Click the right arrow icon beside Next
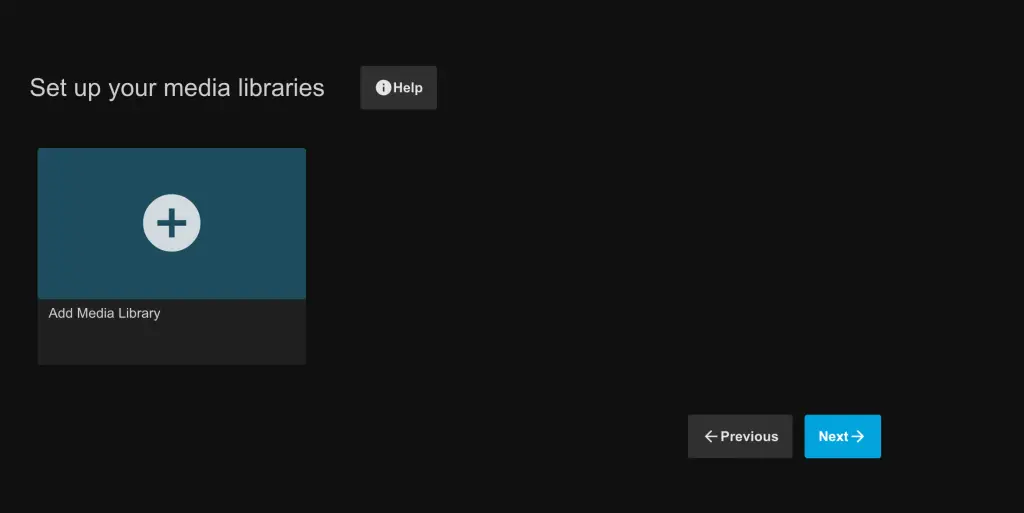The height and width of the screenshot is (513, 1024). pos(858,437)
